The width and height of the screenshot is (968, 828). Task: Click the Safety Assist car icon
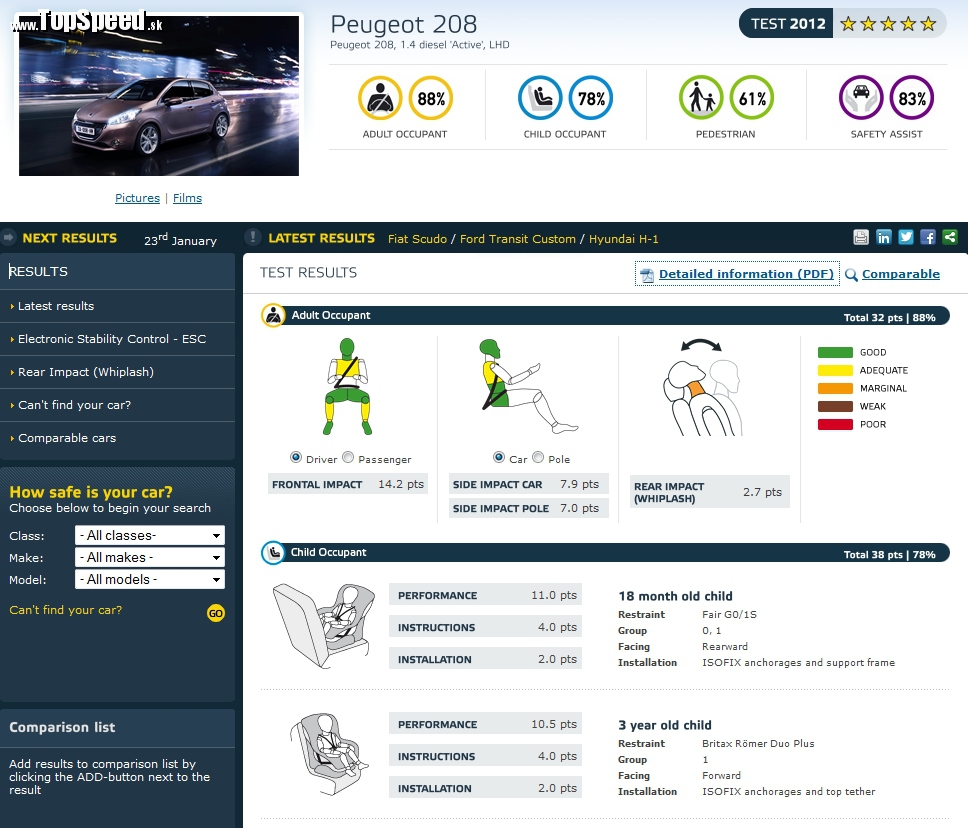tap(861, 98)
